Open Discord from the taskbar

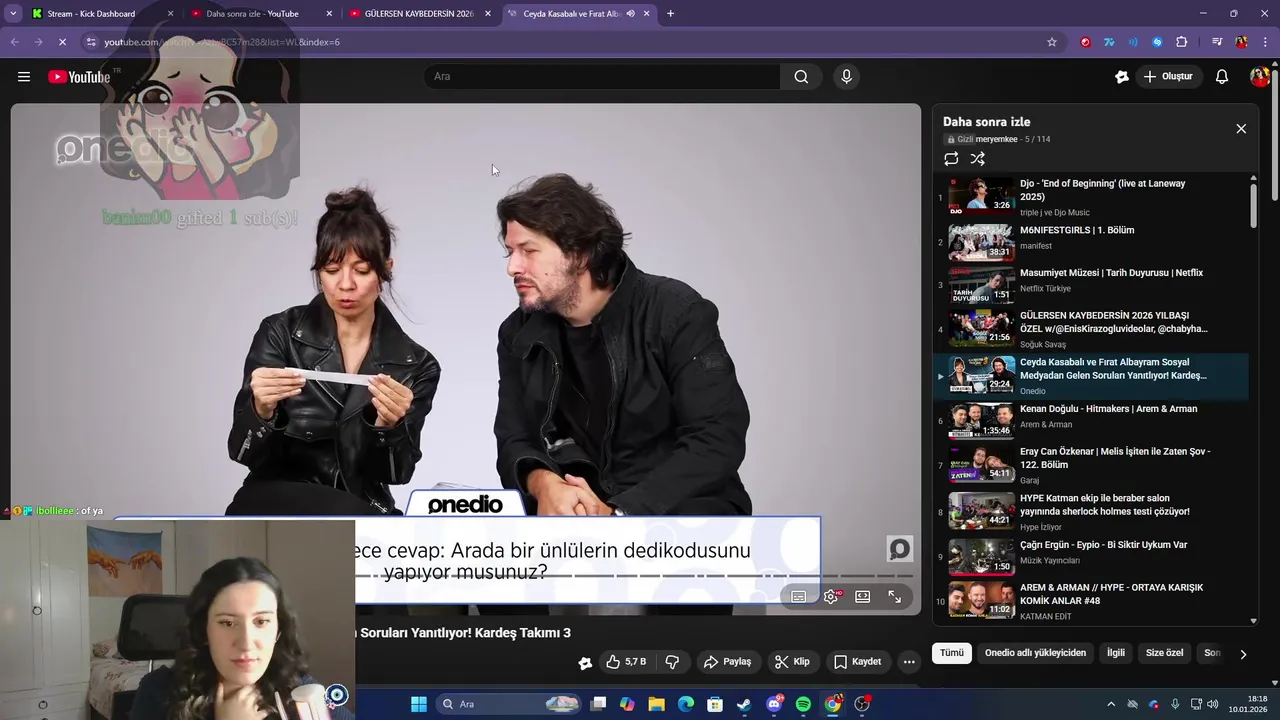click(774, 704)
